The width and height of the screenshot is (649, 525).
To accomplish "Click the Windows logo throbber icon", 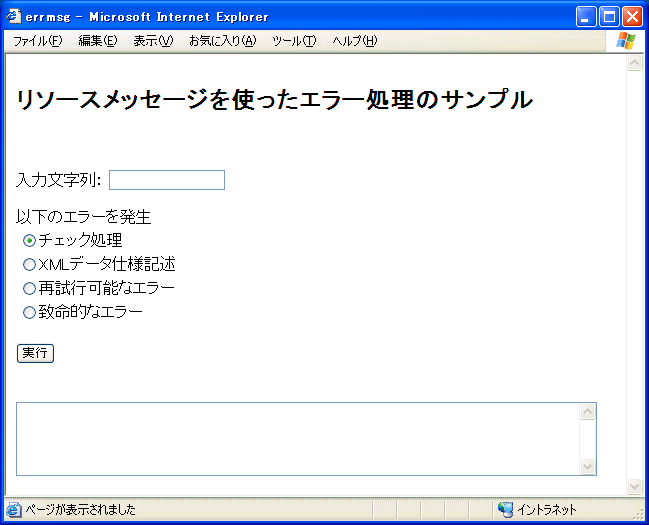I will [x=626, y=41].
